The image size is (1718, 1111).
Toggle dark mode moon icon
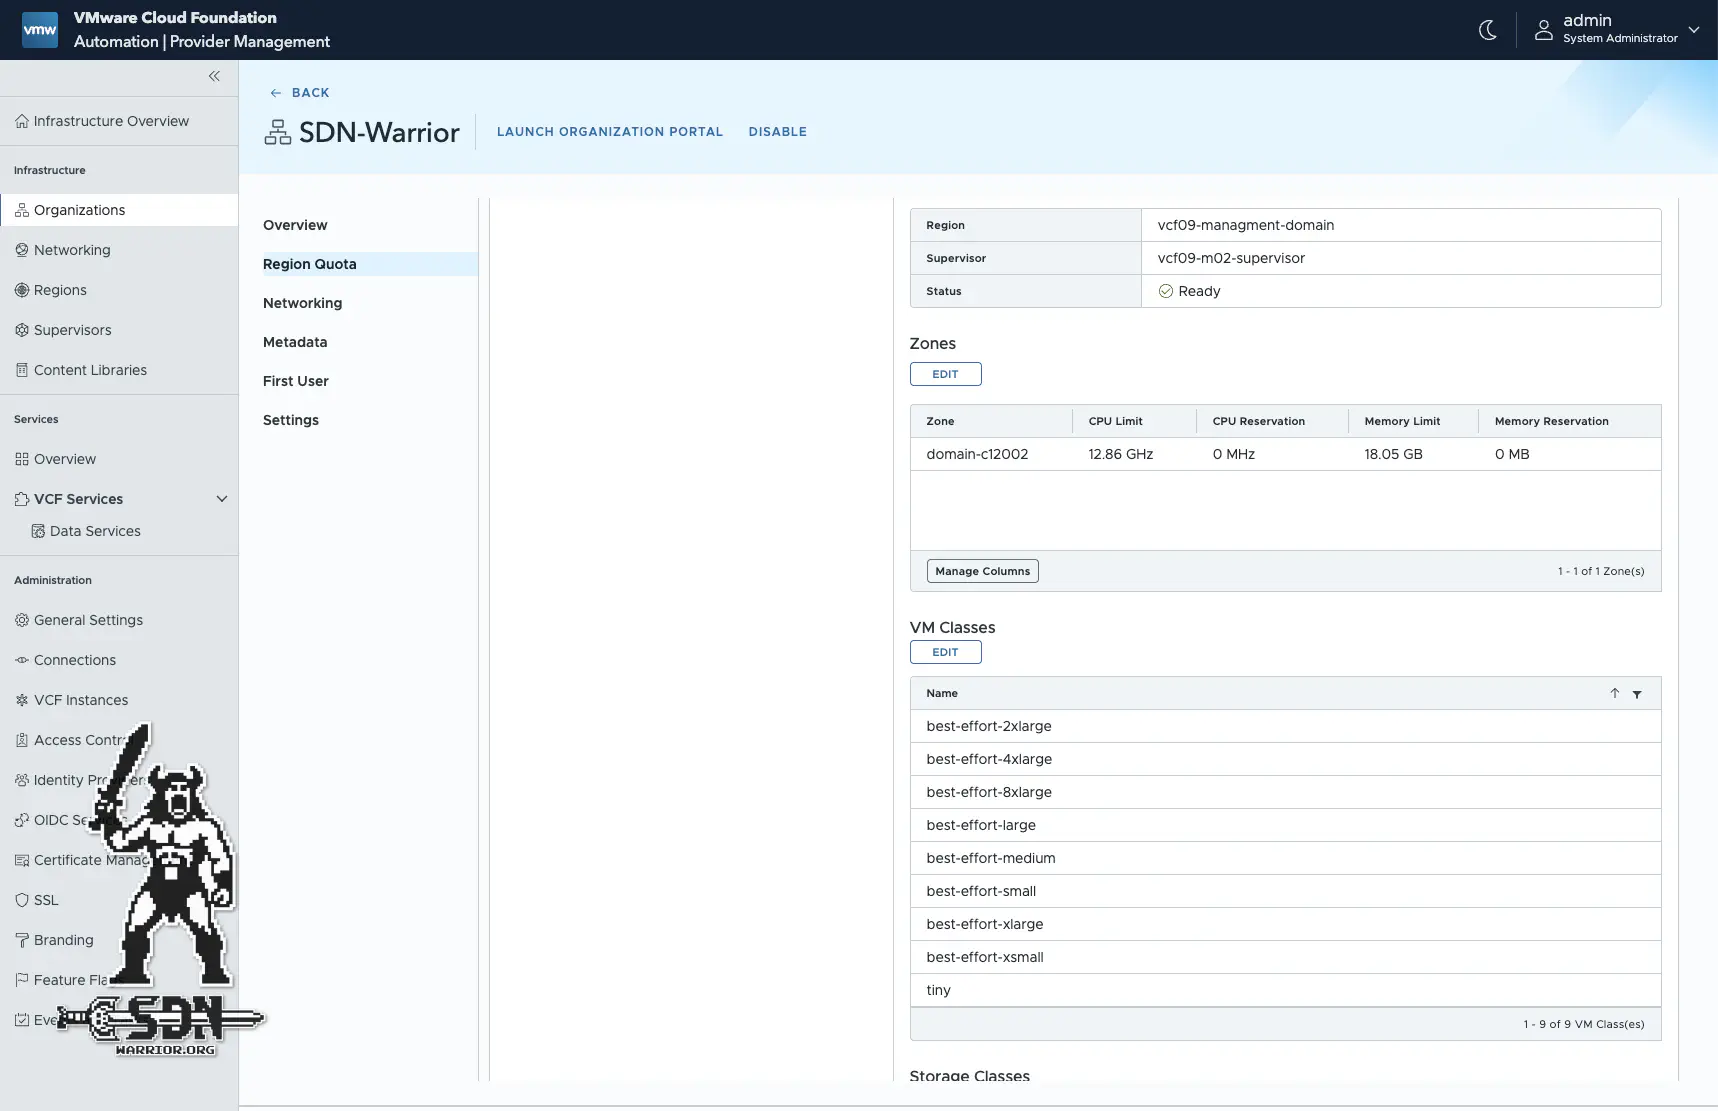(1487, 30)
